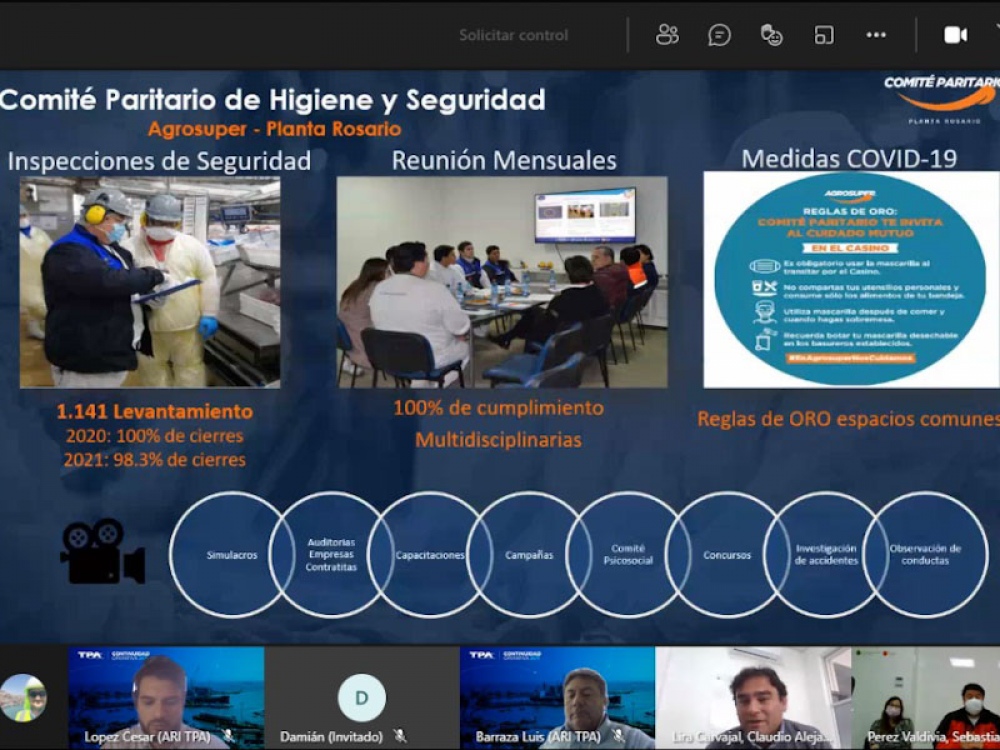
Task: Click the Investigación de accidentes circle
Action: click(x=826, y=555)
